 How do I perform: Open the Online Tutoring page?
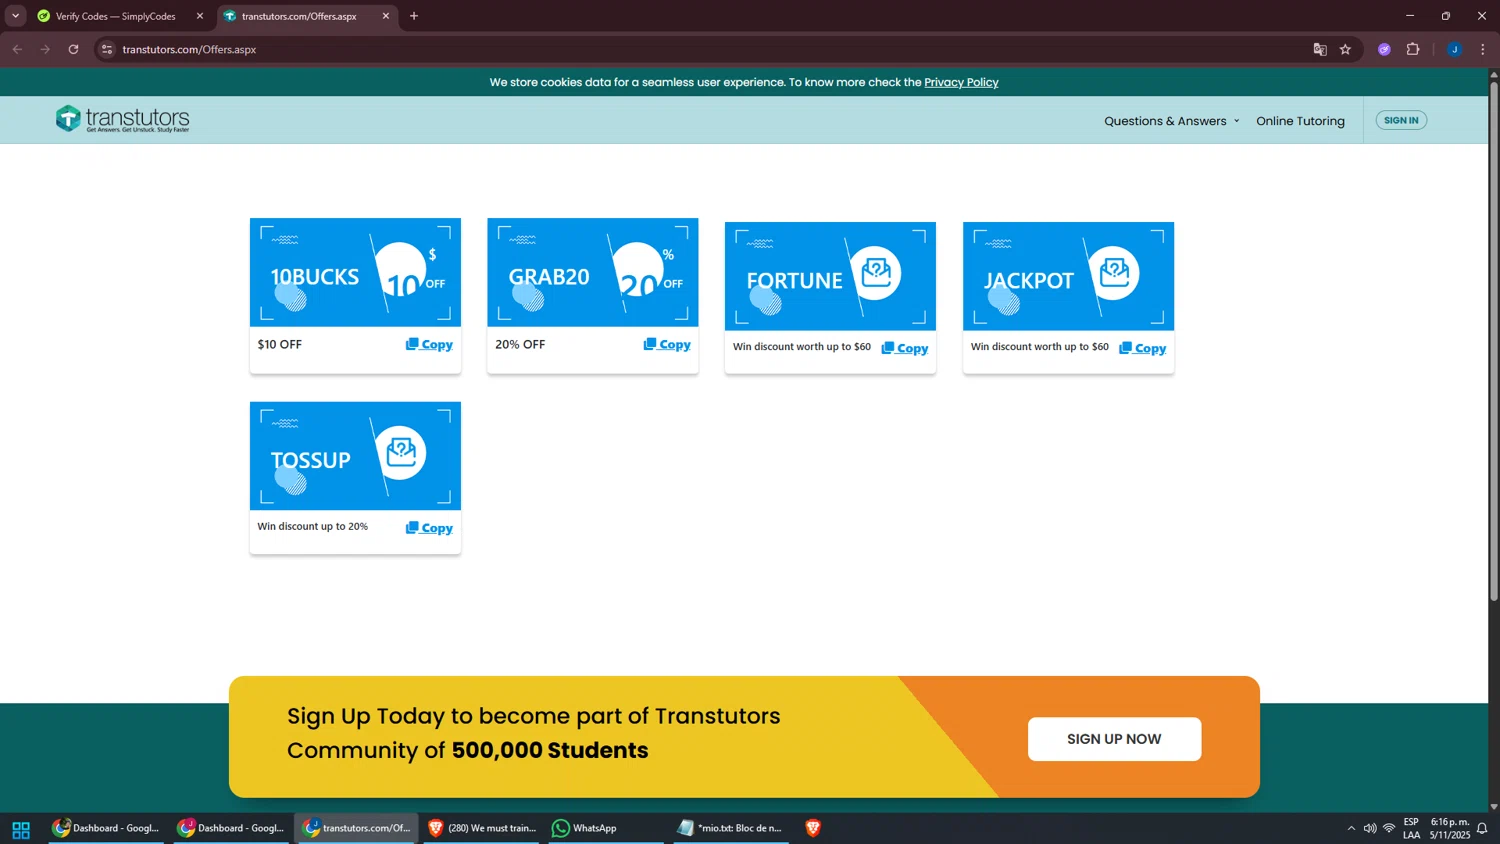[x=1300, y=121]
